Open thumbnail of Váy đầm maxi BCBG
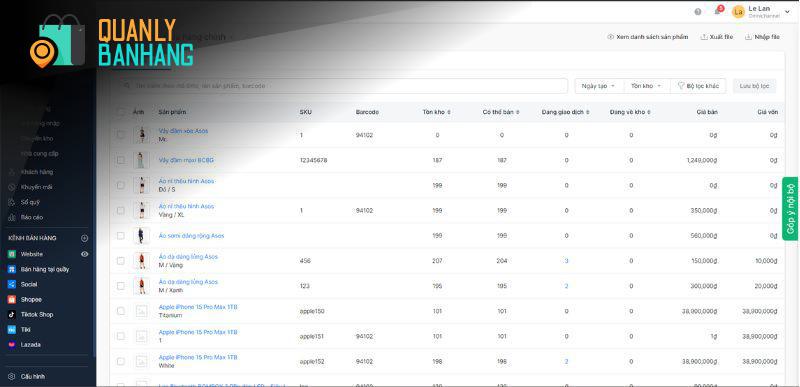The height and width of the screenshot is (387, 800). click(141, 160)
